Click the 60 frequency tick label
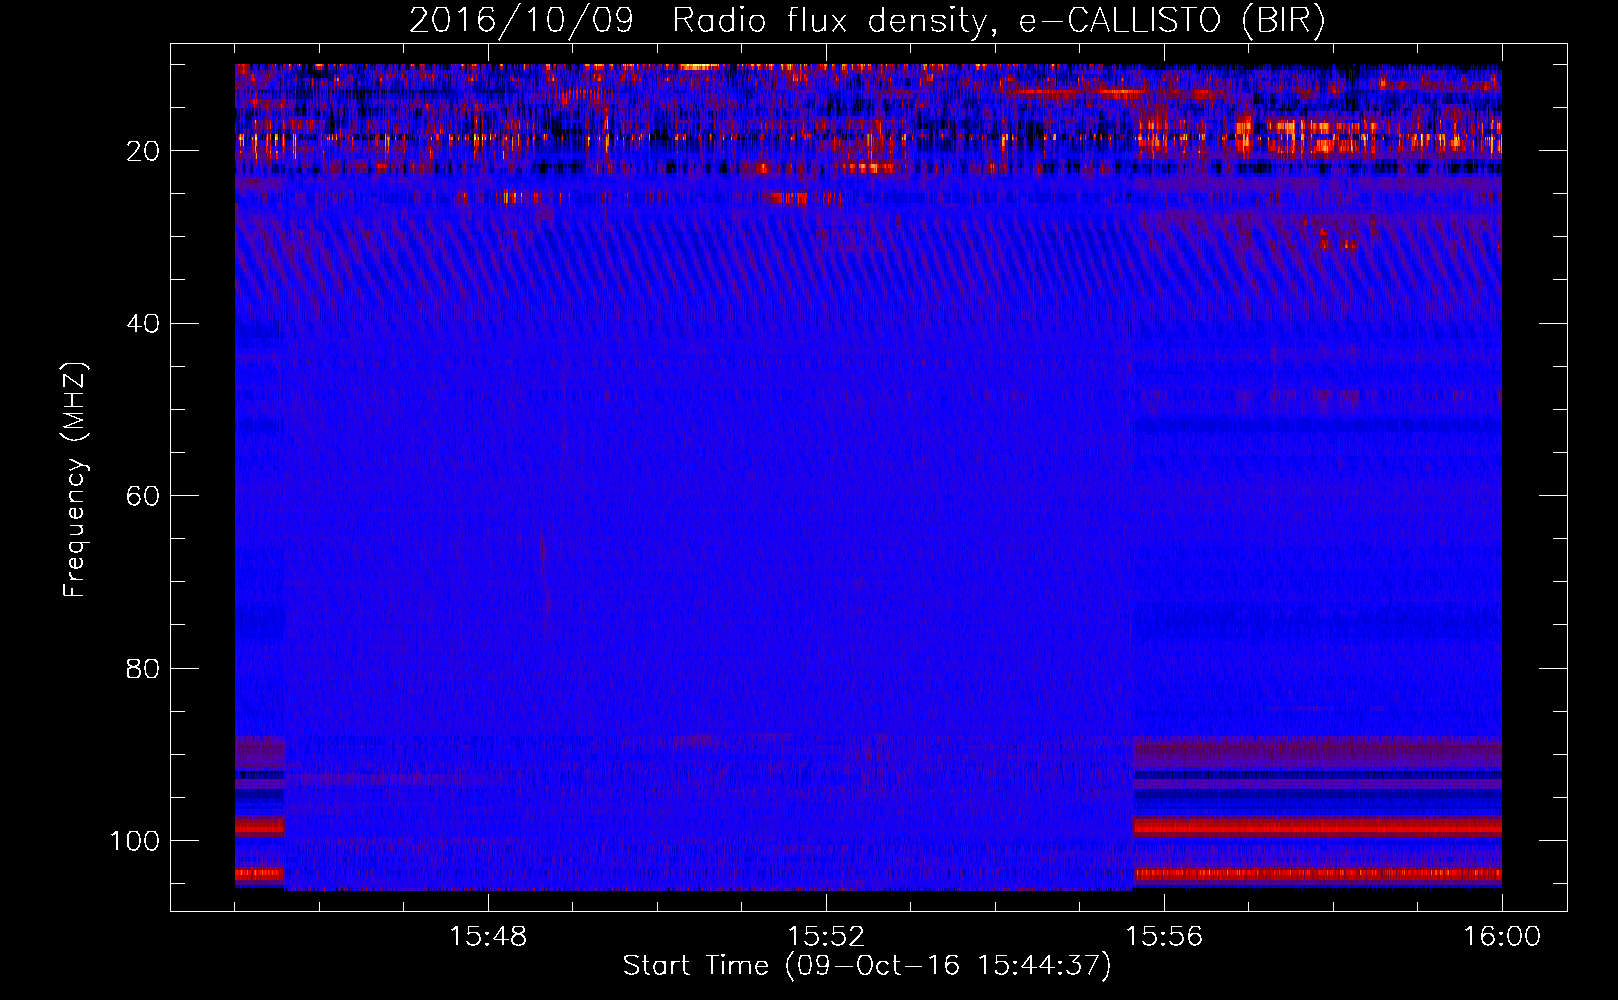This screenshot has width=1618, height=1000. coord(144,496)
